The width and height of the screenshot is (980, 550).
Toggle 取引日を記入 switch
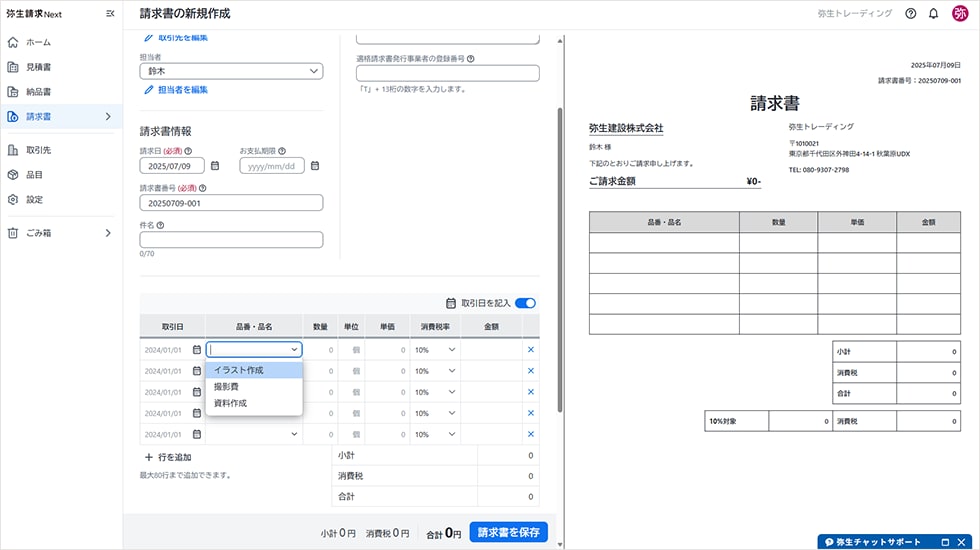click(x=525, y=303)
